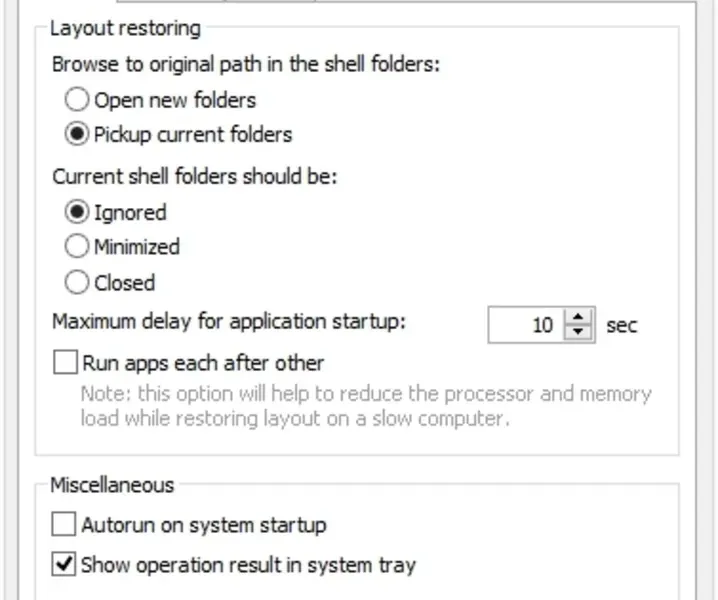Click the 'Layout restoring' group heading
Screen dimensions: 718x600
pyautogui.click(x=125, y=28)
